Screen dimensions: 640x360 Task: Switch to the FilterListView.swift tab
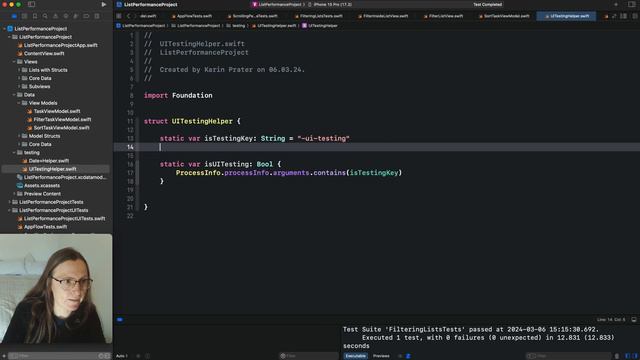[x=443, y=16]
